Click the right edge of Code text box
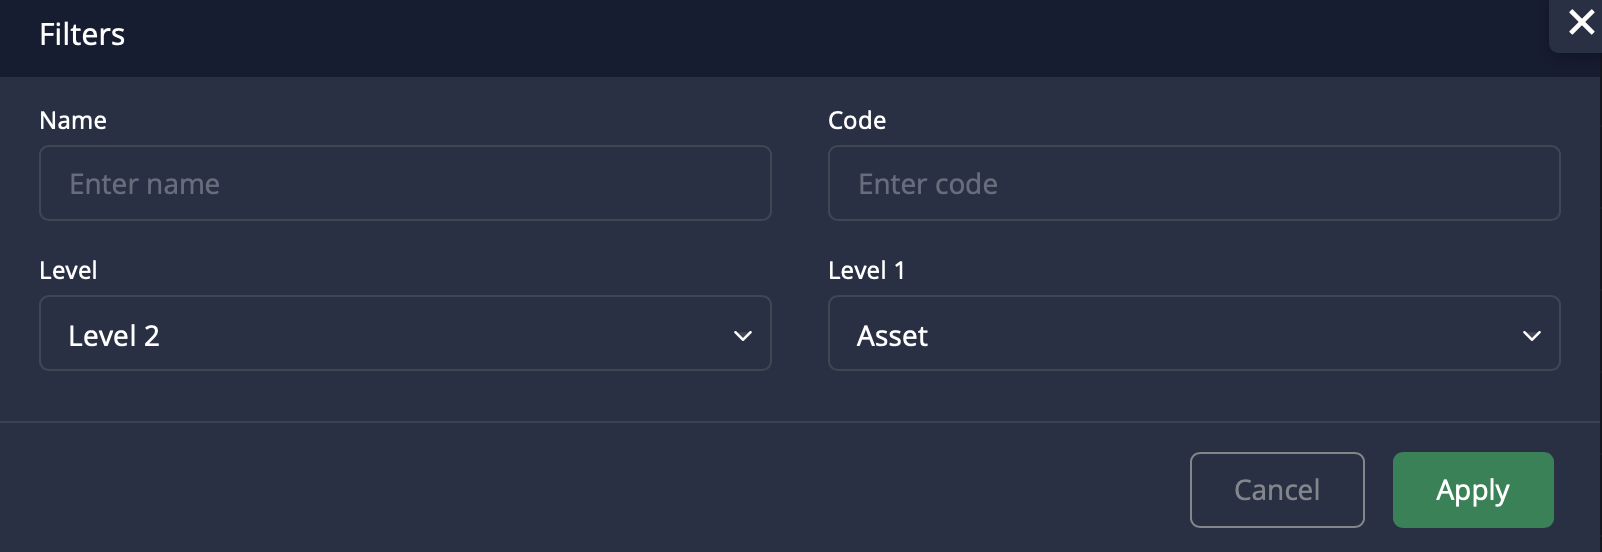 coord(1547,184)
